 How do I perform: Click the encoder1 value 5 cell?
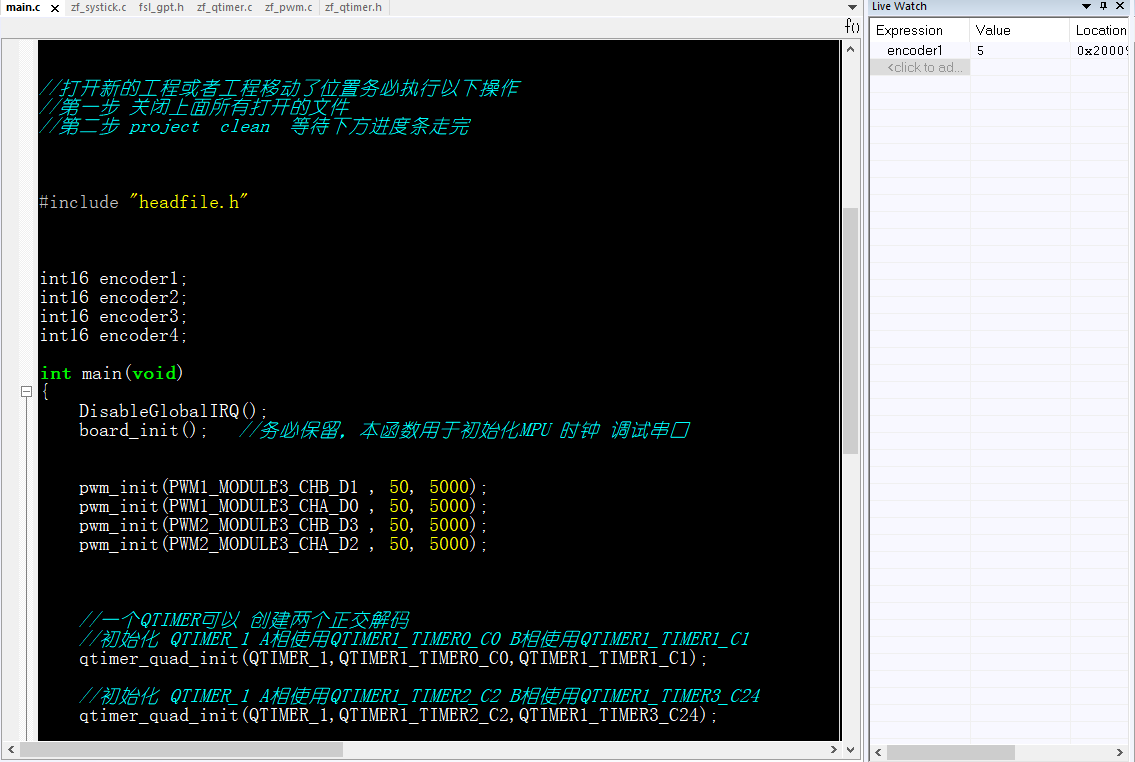1019,51
